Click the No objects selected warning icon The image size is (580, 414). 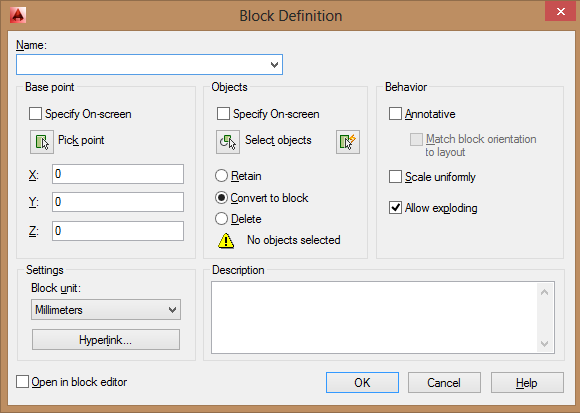pyautogui.click(x=226, y=240)
